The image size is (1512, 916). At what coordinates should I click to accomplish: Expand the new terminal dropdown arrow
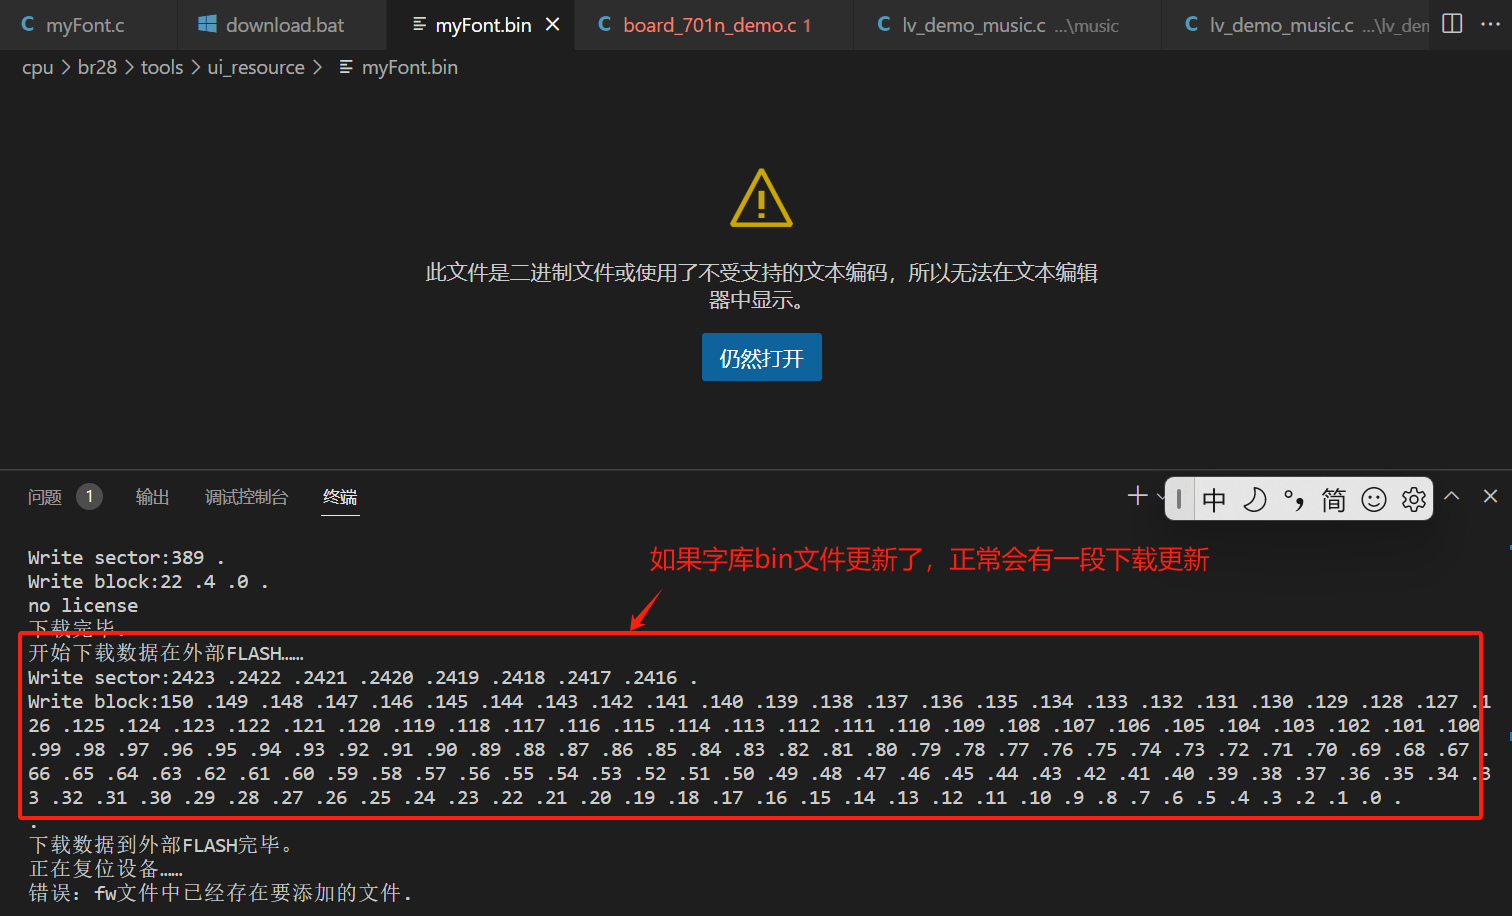click(1160, 497)
